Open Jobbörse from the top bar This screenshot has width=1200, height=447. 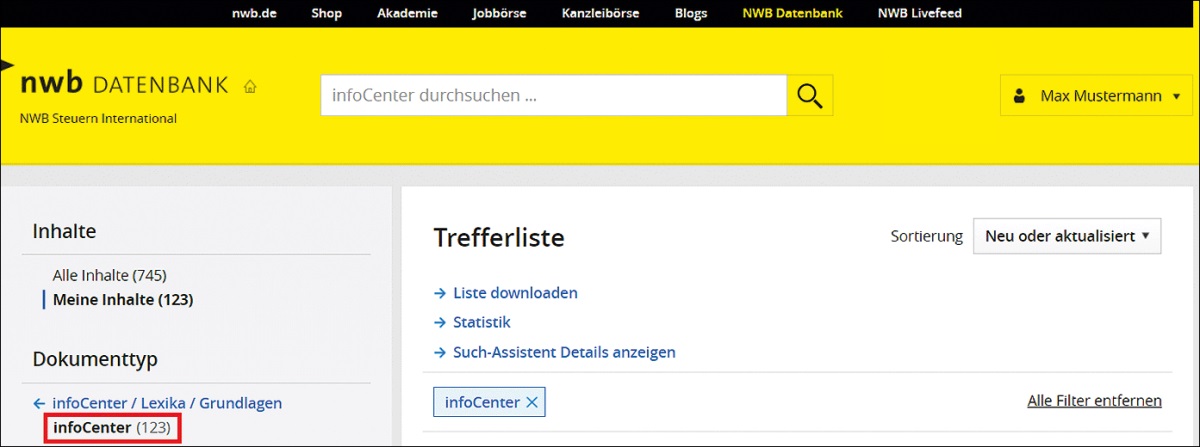click(501, 13)
